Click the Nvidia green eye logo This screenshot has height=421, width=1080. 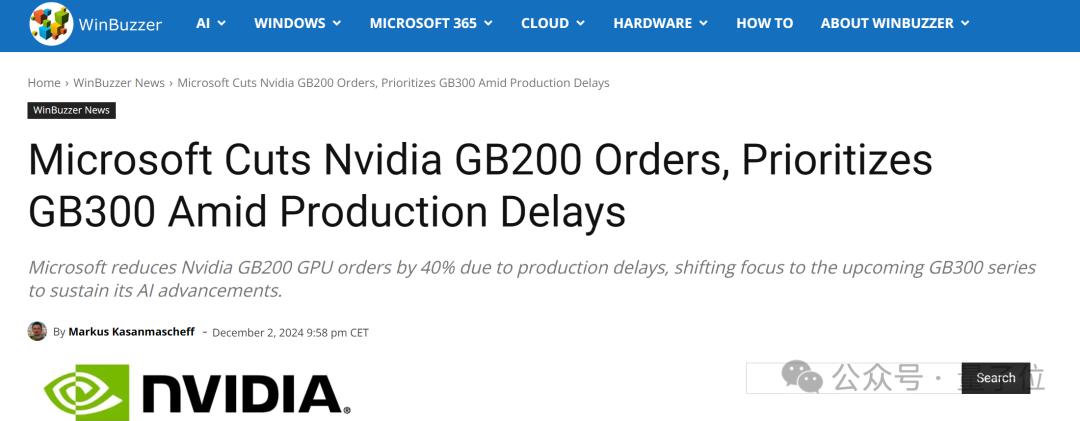click(x=87, y=392)
